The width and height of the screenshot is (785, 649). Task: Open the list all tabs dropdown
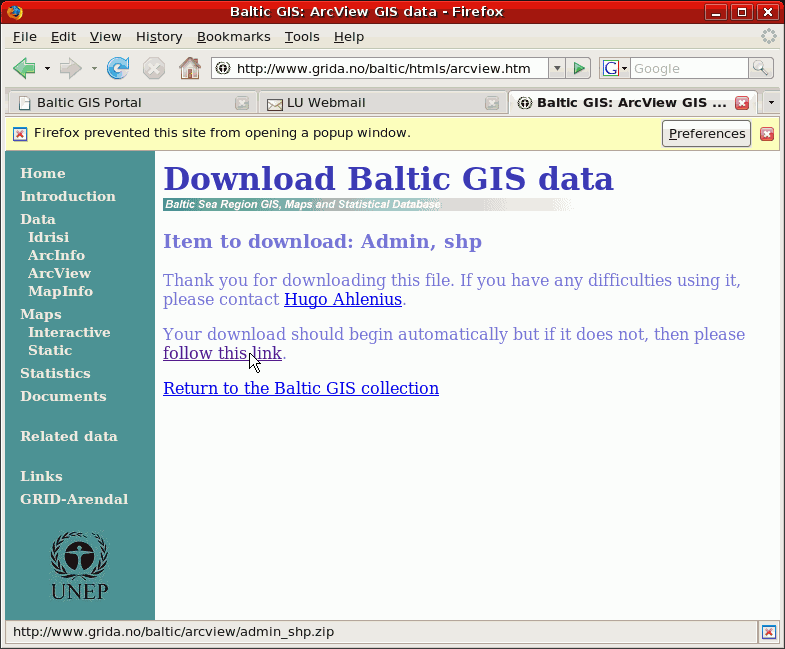771,103
